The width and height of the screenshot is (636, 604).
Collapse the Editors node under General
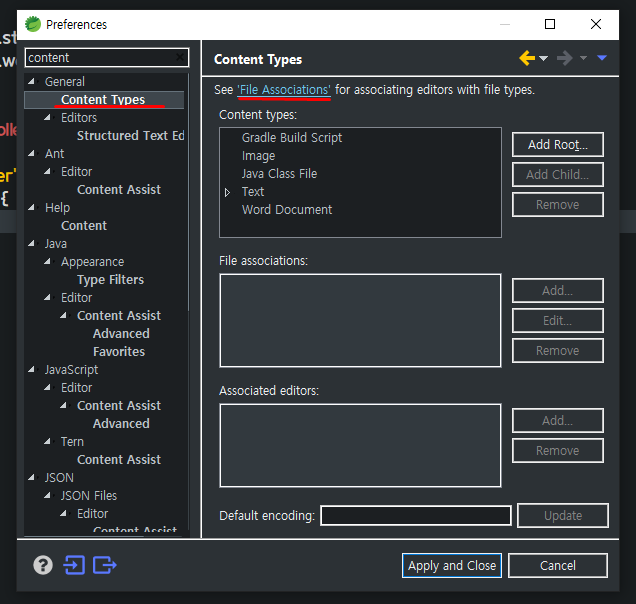[48, 118]
